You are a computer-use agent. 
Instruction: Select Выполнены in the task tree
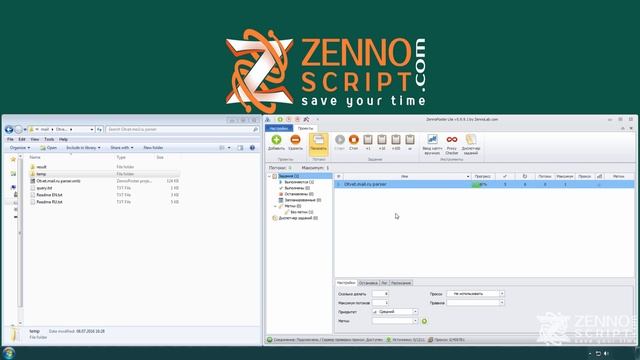pos(297,188)
